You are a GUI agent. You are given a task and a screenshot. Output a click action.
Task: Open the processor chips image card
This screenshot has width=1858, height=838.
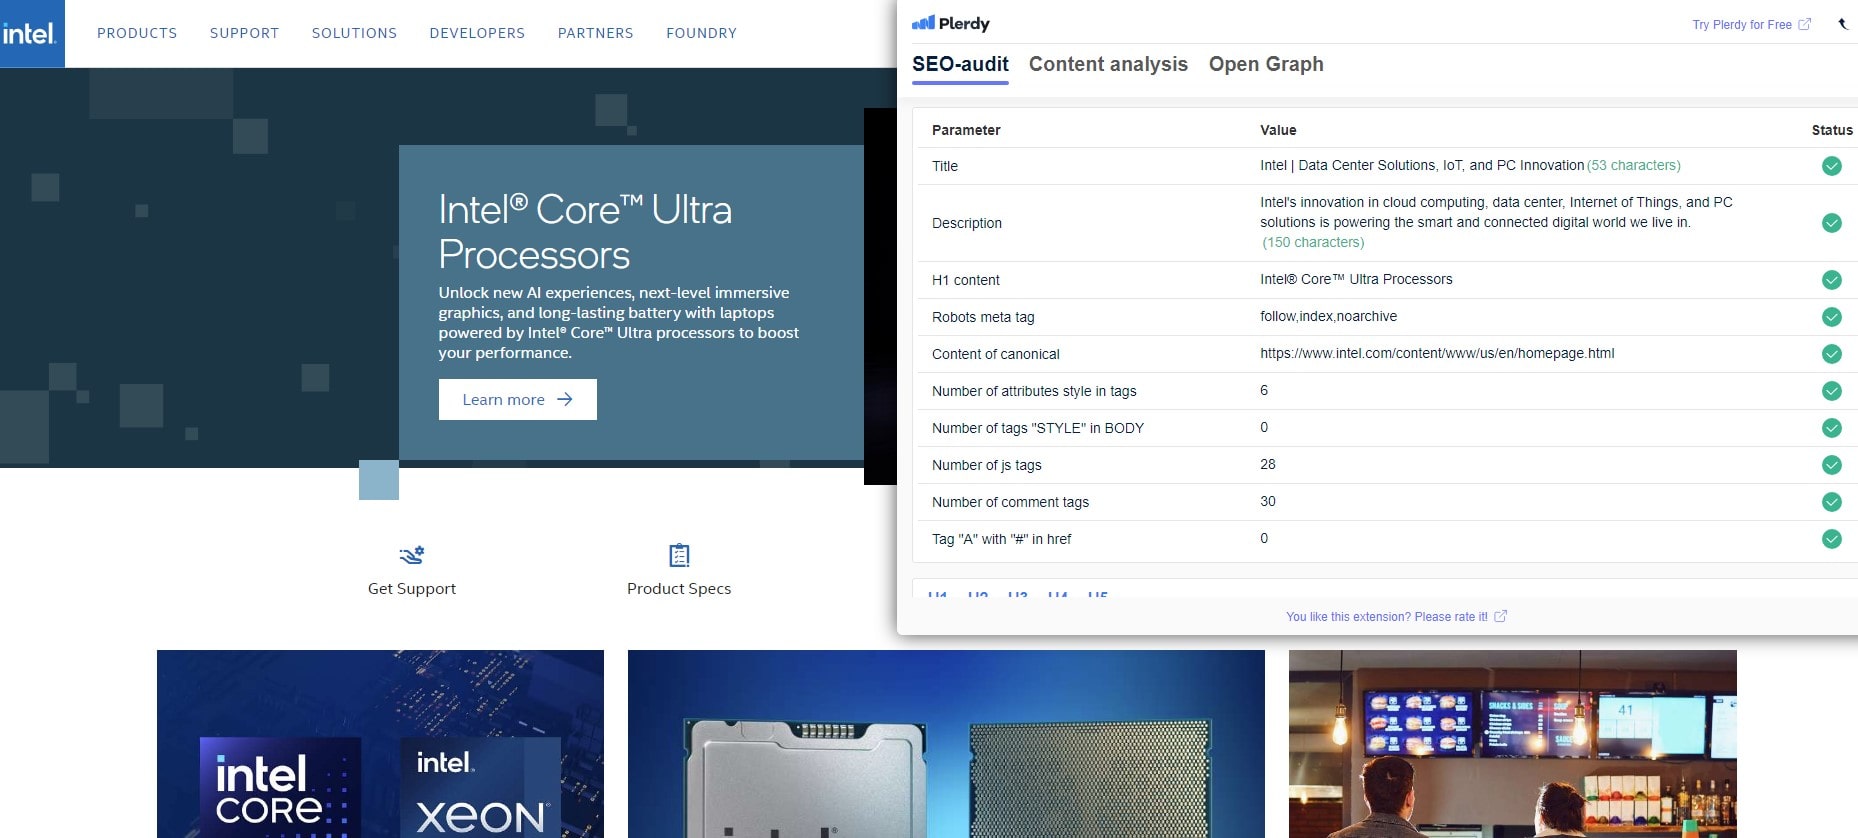pos(946,744)
